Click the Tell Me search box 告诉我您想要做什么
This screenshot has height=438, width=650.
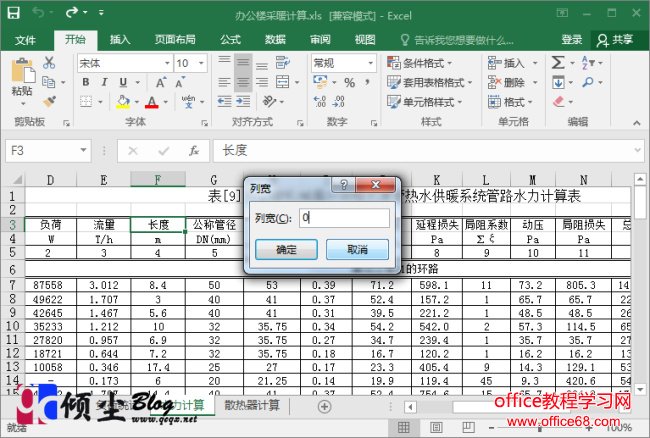[x=458, y=40]
